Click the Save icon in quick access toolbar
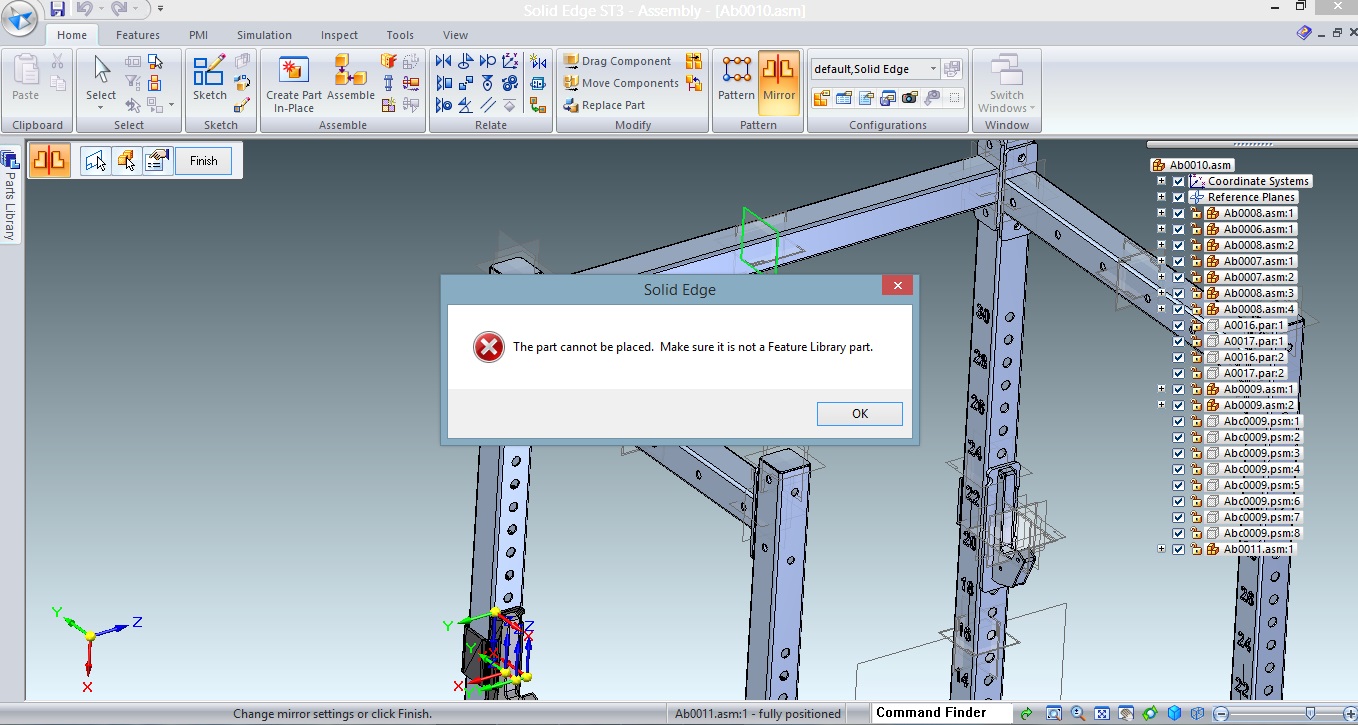The image size is (1358, 725). point(57,9)
